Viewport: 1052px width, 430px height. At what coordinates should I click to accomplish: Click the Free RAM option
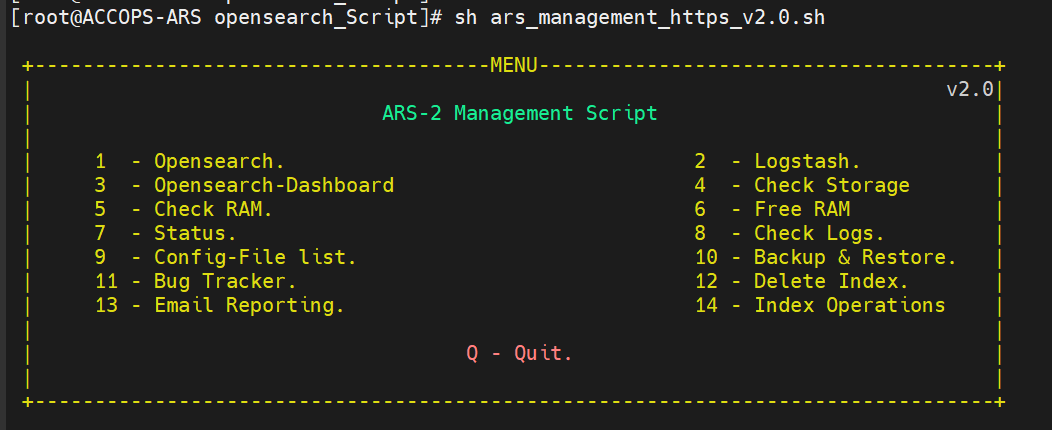(801, 209)
